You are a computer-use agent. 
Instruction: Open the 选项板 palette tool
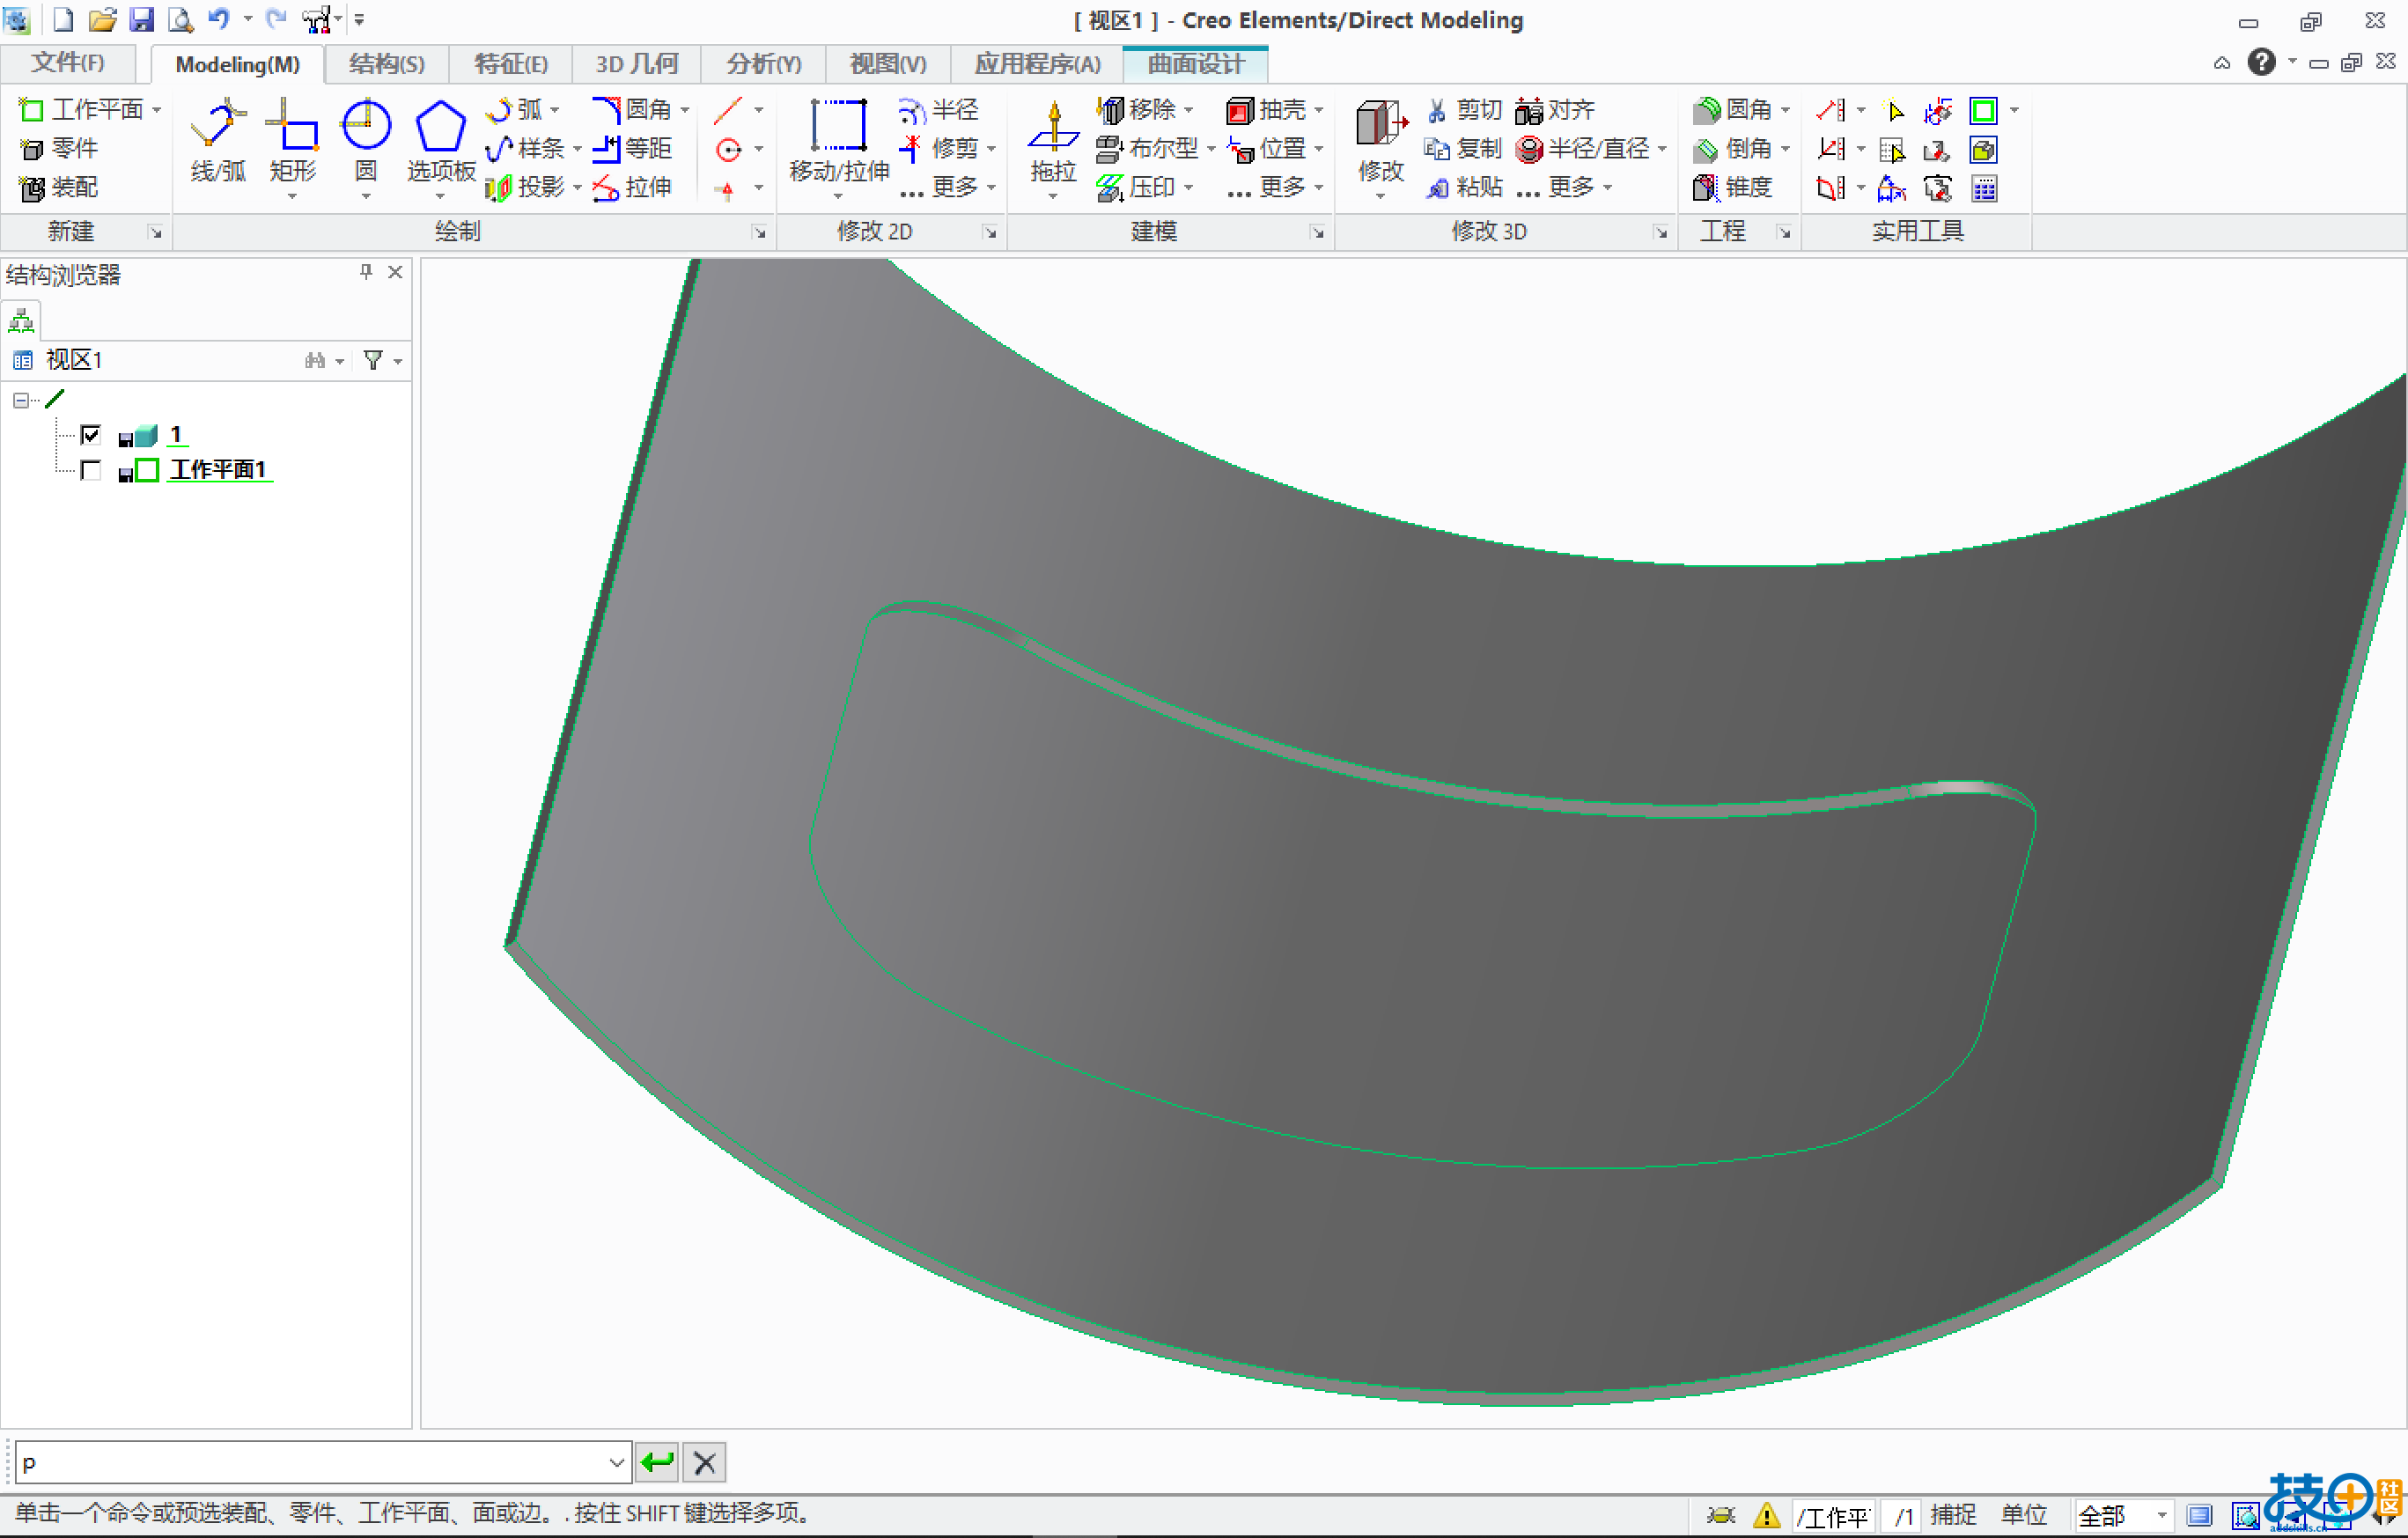click(x=440, y=140)
